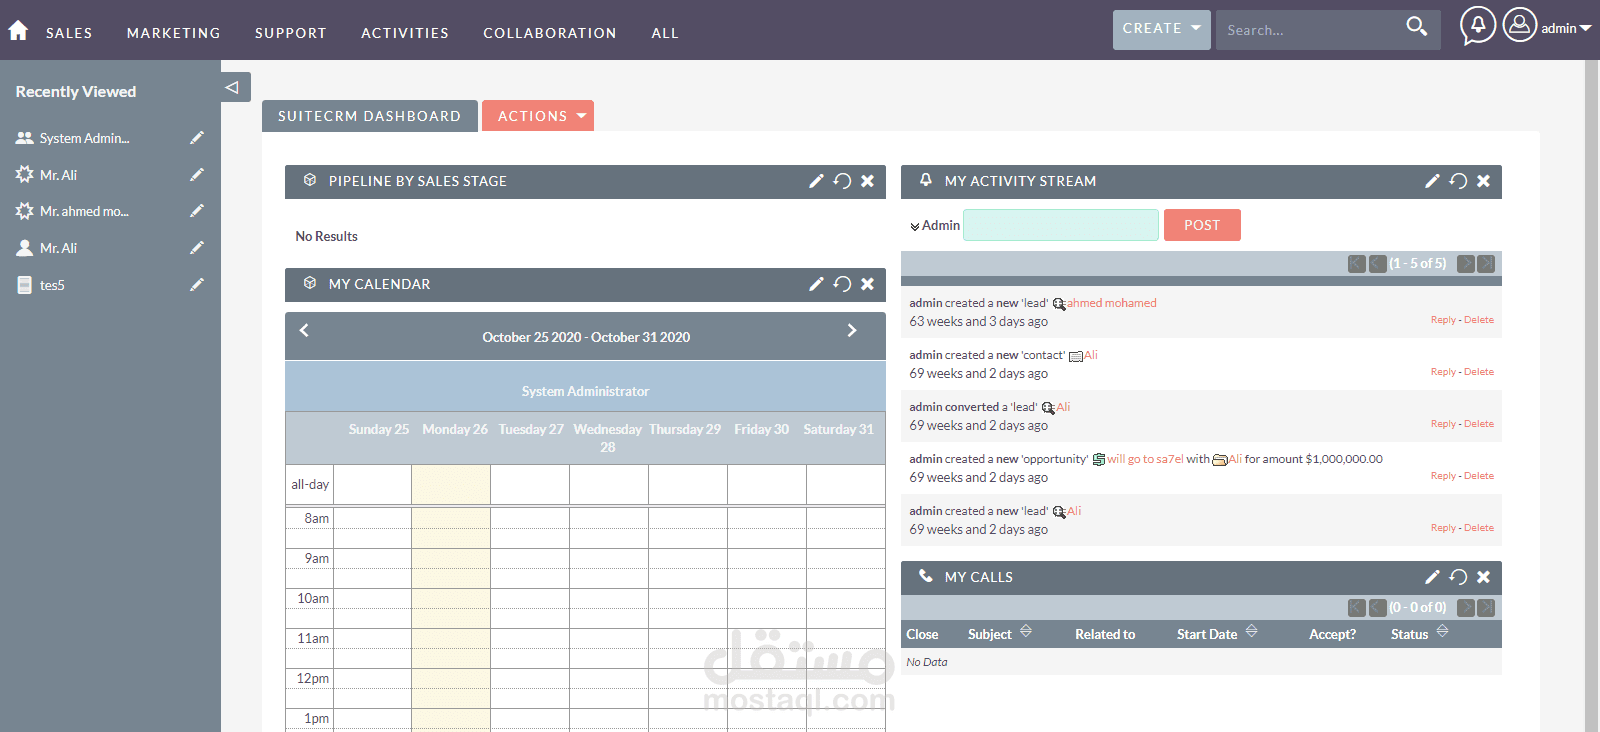This screenshot has height=732, width=1600.
Task: Go to the next activity stream page
Action: click(1466, 264)
